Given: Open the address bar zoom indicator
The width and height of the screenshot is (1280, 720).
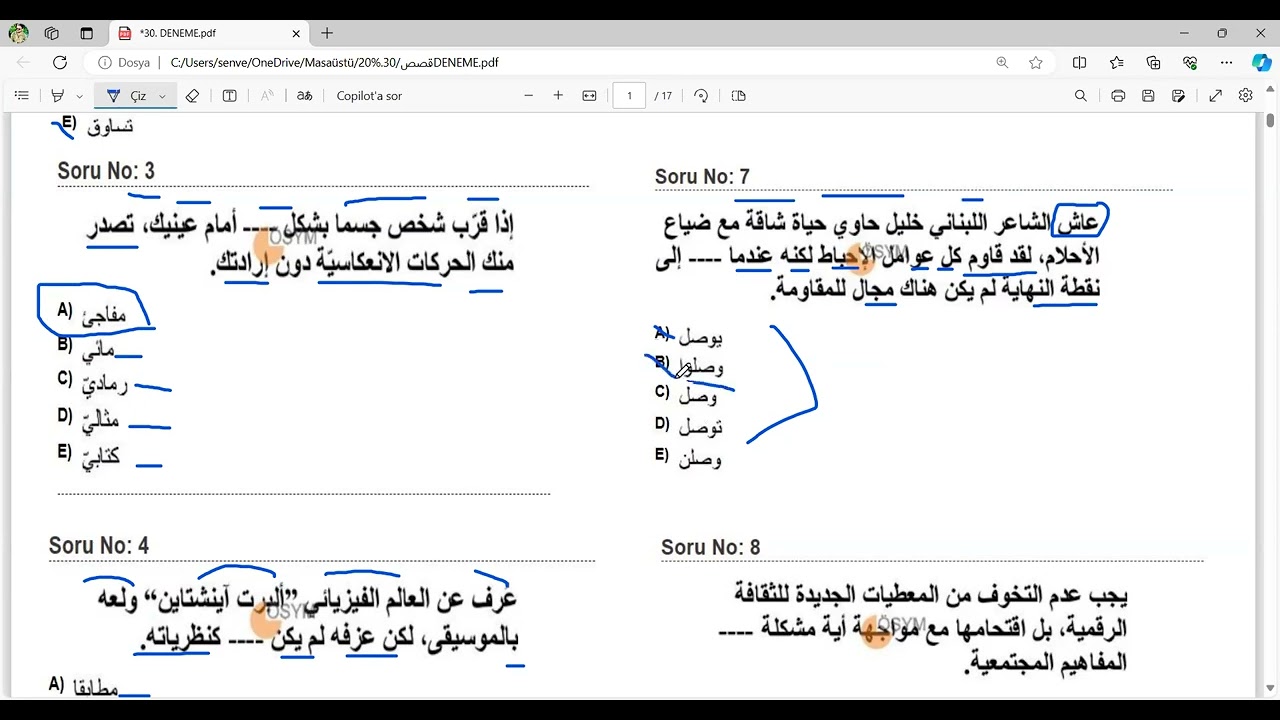Looking at the screenshot, I should click(1002, 62).
